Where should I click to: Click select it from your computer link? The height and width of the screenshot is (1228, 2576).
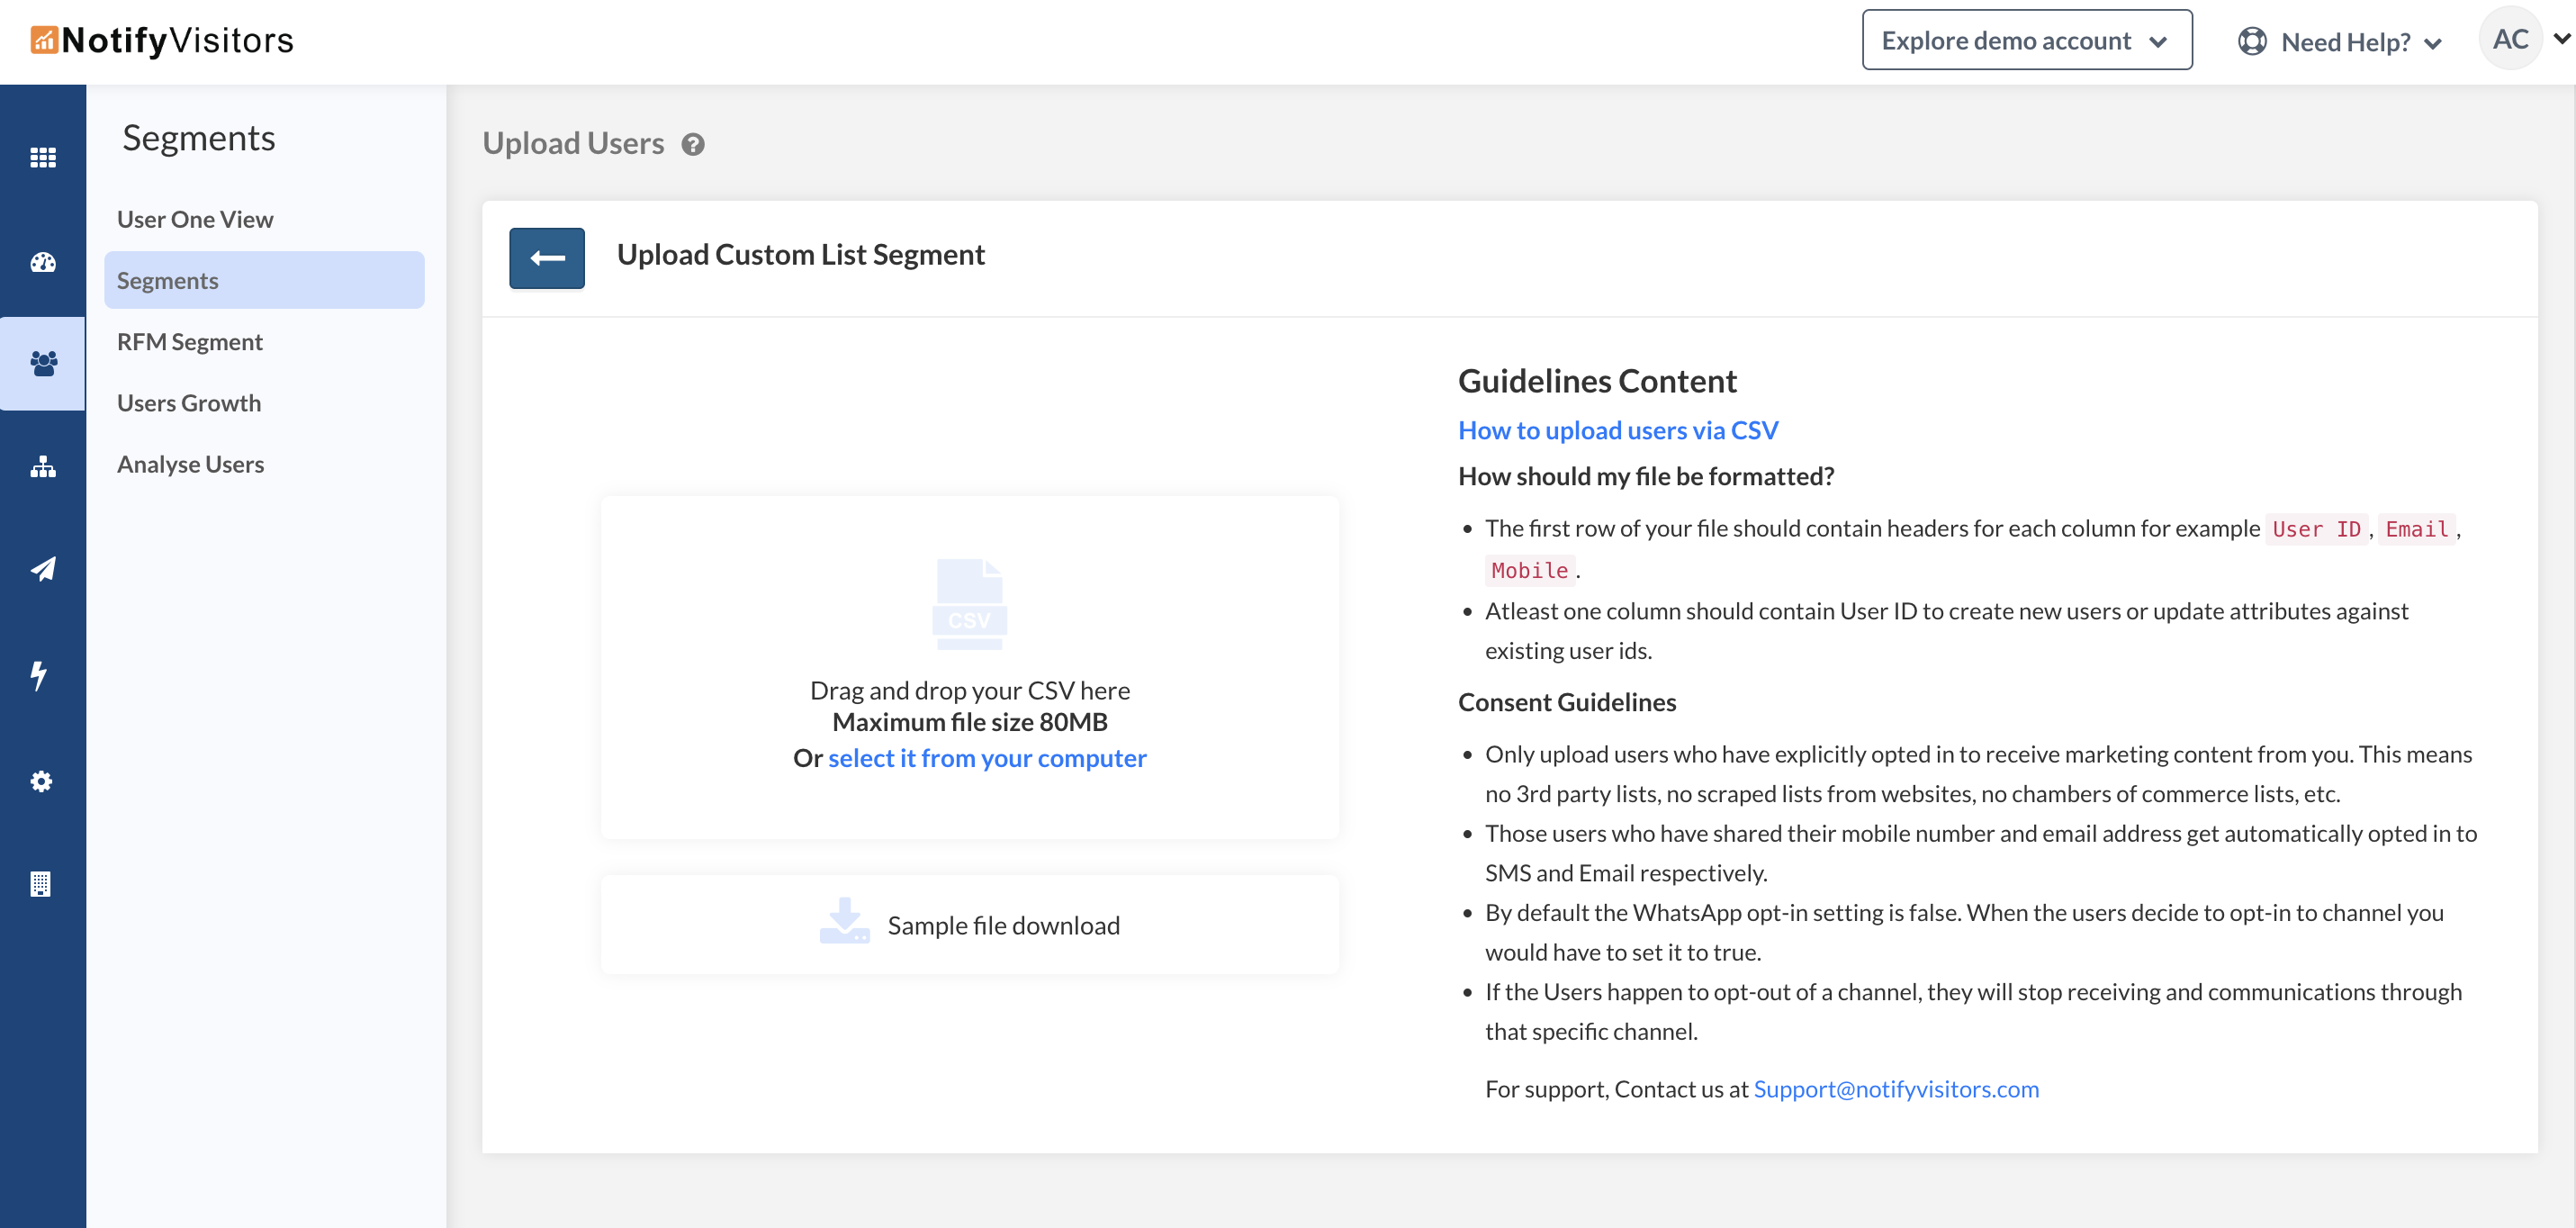[986, 758]
